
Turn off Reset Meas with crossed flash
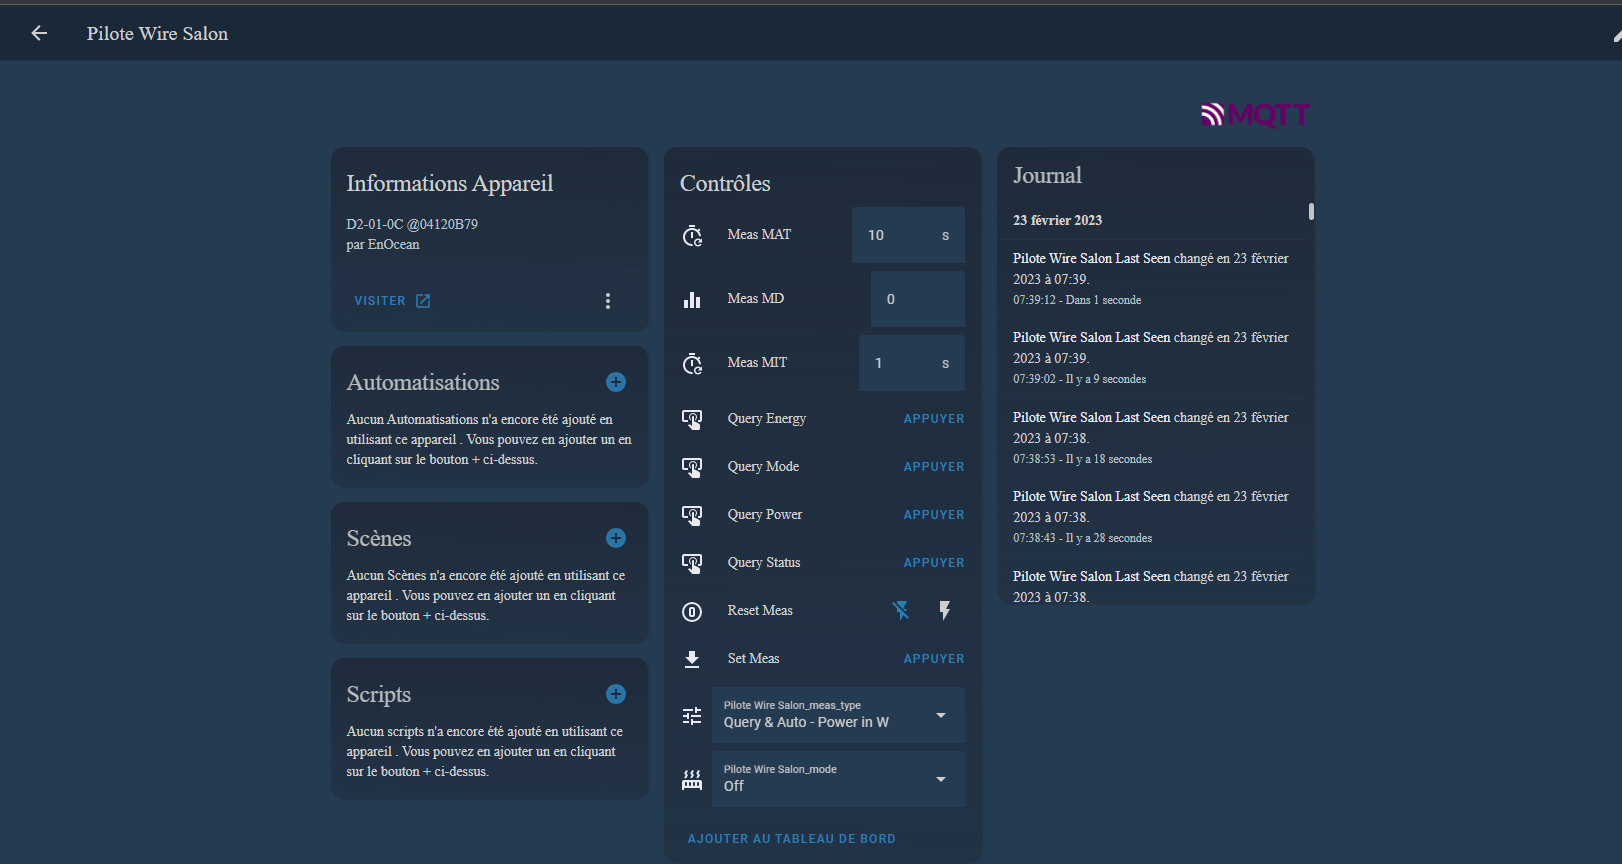pos(901,610)
